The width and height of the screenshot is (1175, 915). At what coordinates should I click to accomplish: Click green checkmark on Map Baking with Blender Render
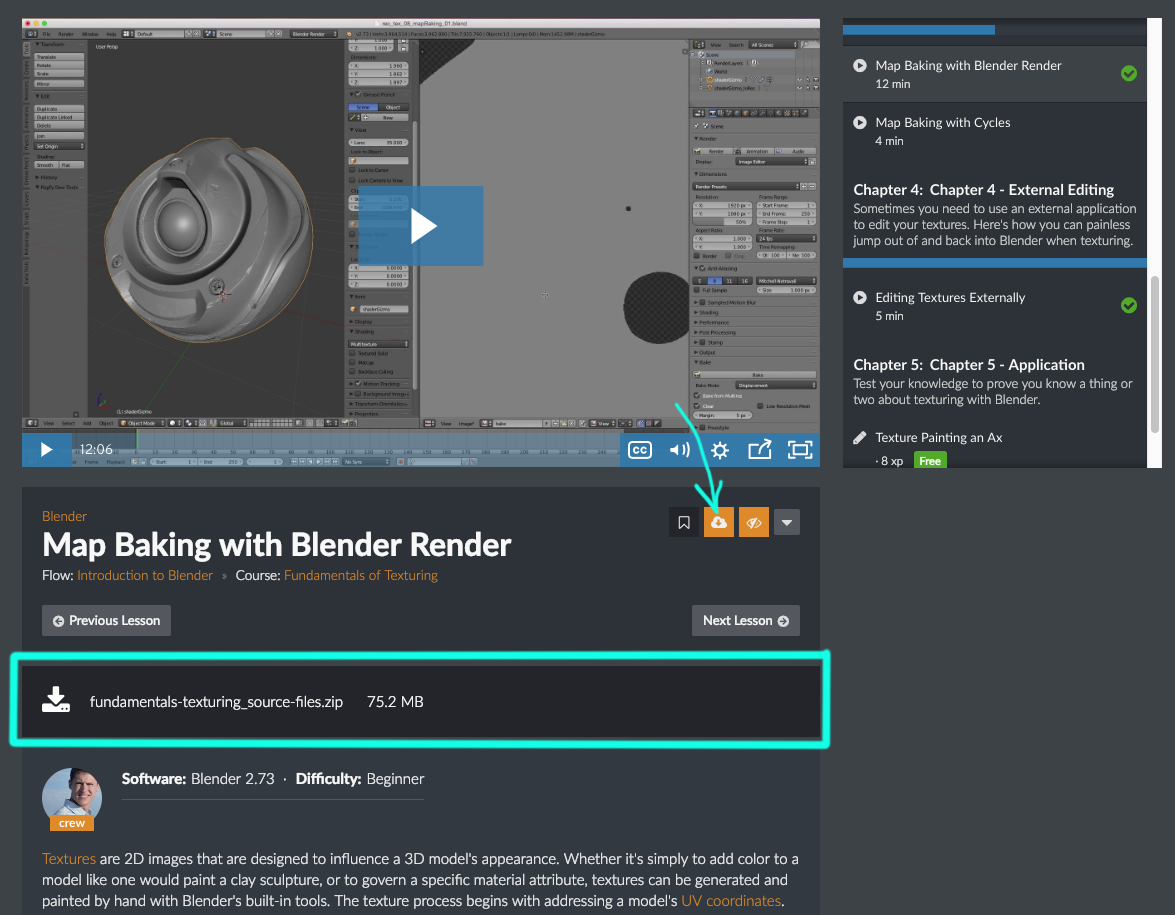coord(1129,73)
